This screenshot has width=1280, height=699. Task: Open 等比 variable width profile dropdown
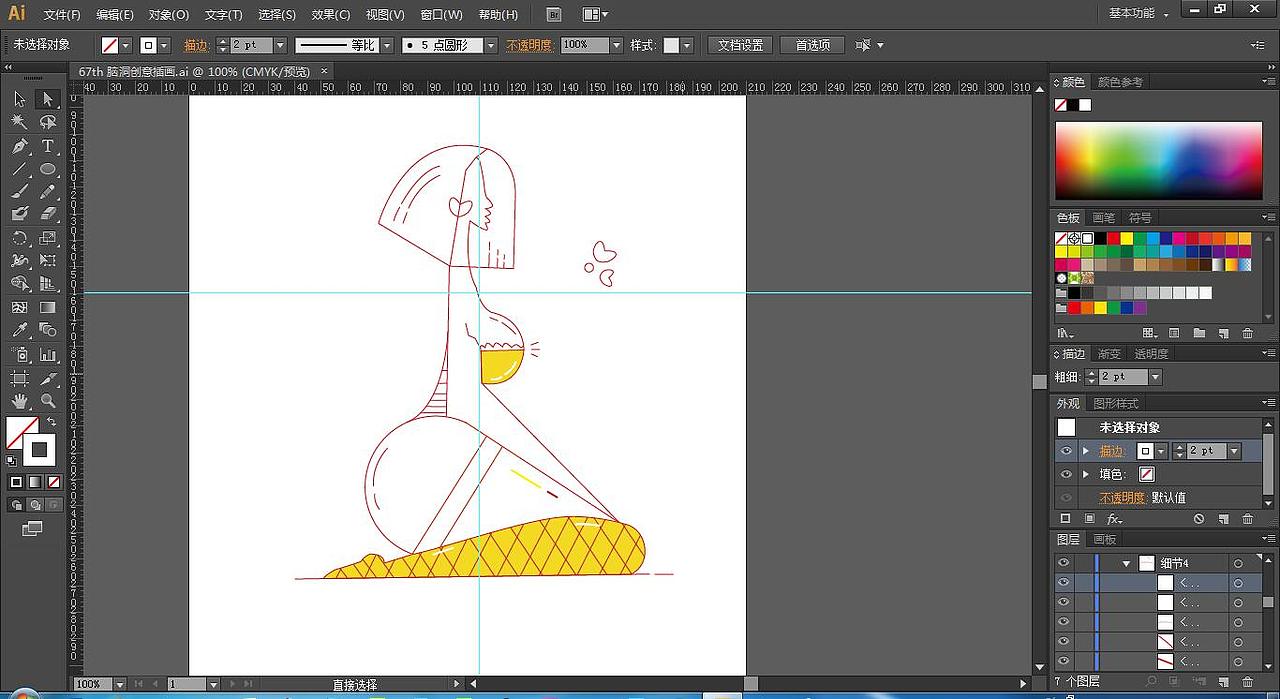387,45
